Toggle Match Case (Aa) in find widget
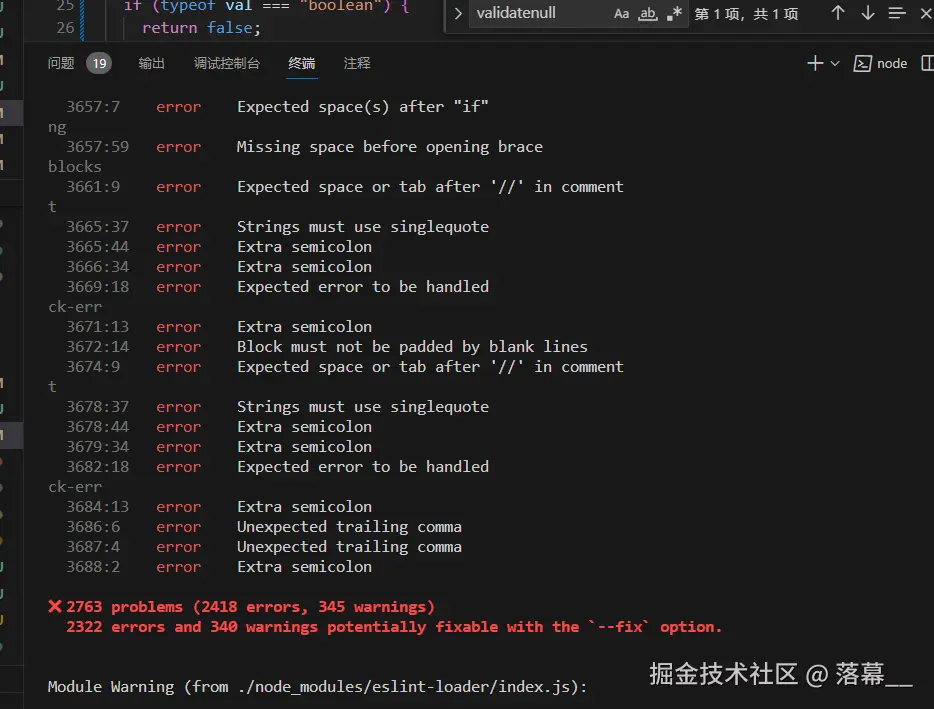 coord(621,14)
